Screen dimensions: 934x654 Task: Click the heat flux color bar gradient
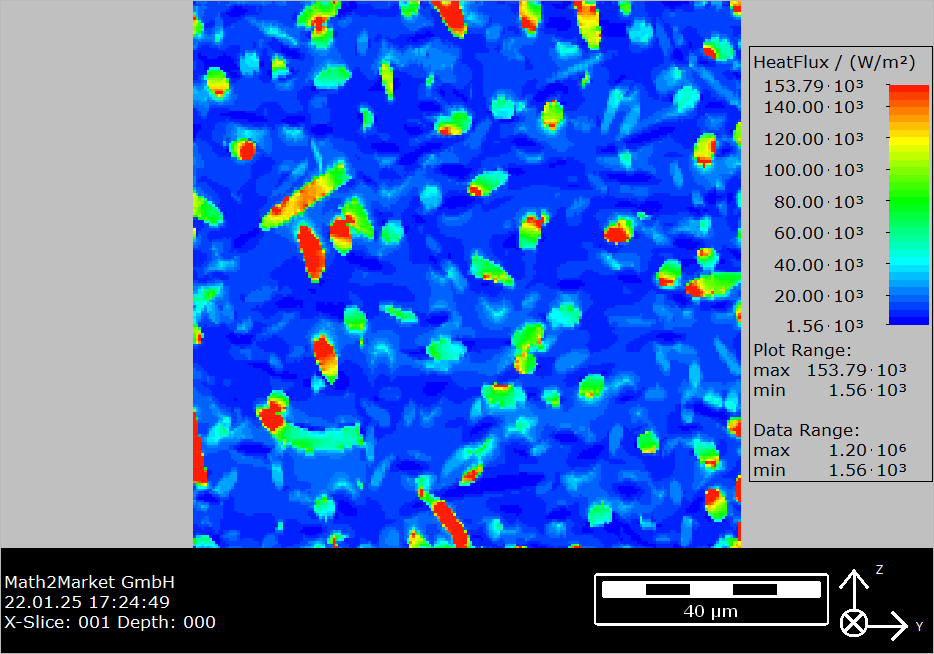(908, 204)
